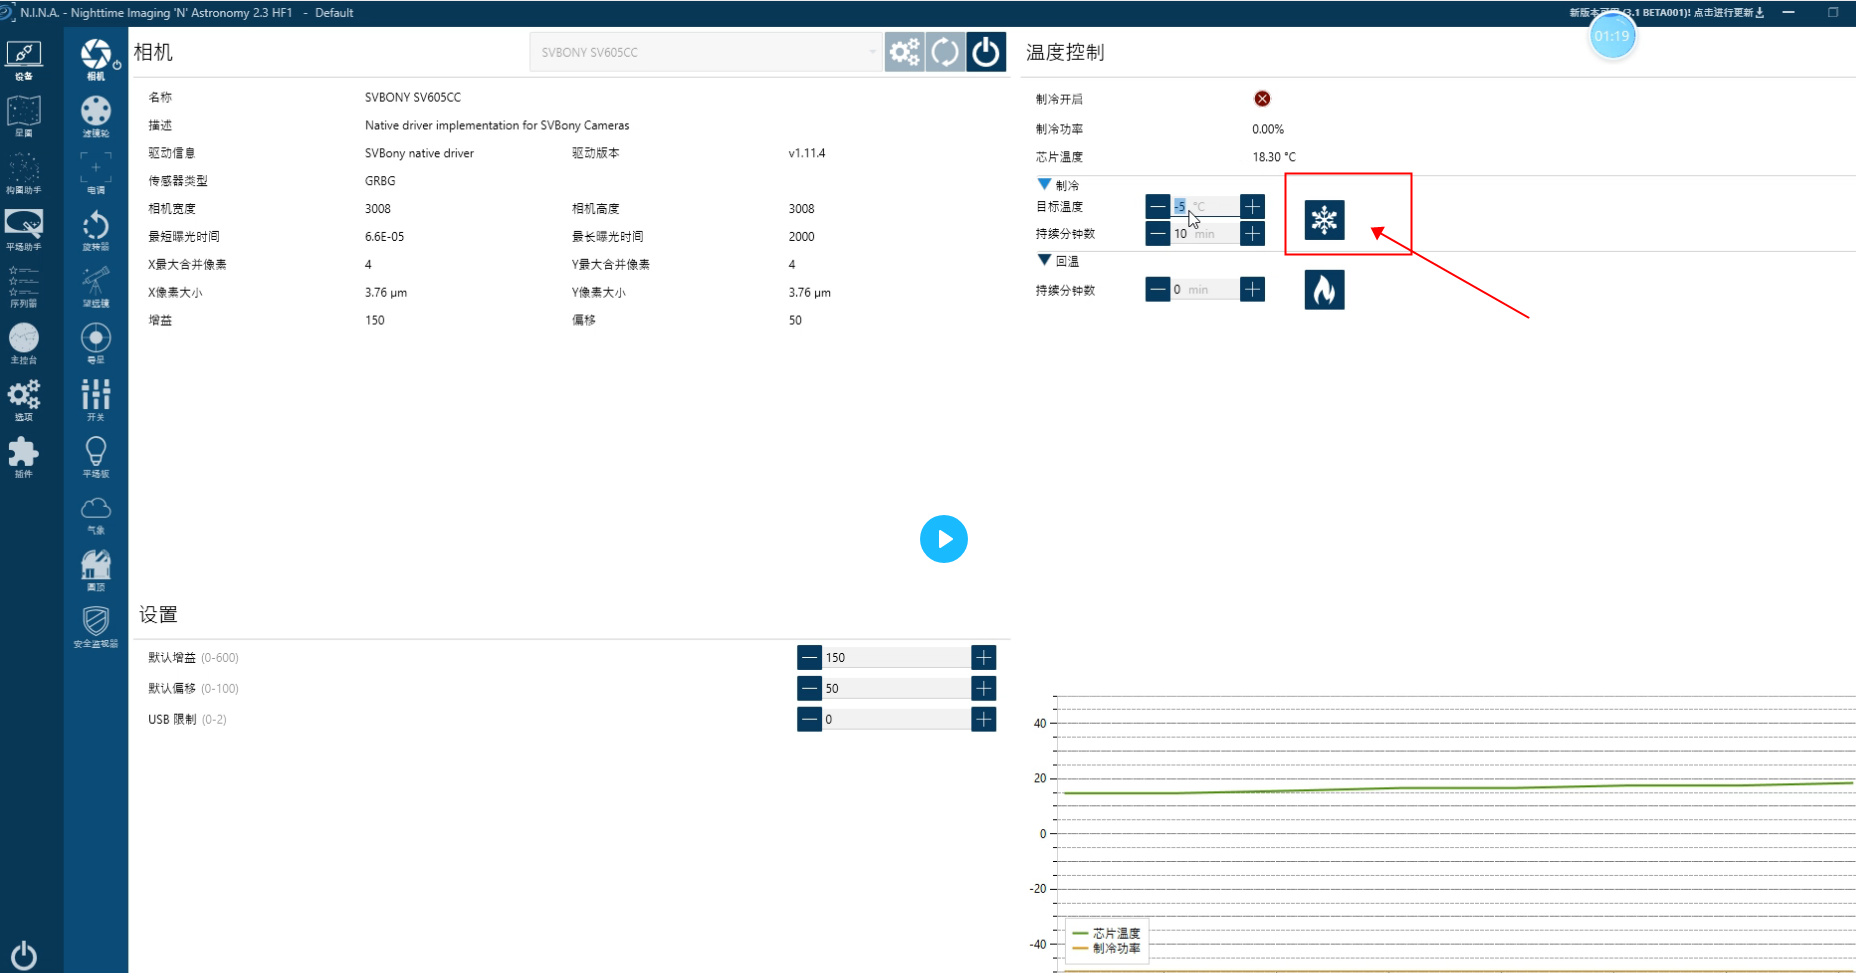Switch to the 选项 options tab
The image size is (1856, 973).
[24, 400]
